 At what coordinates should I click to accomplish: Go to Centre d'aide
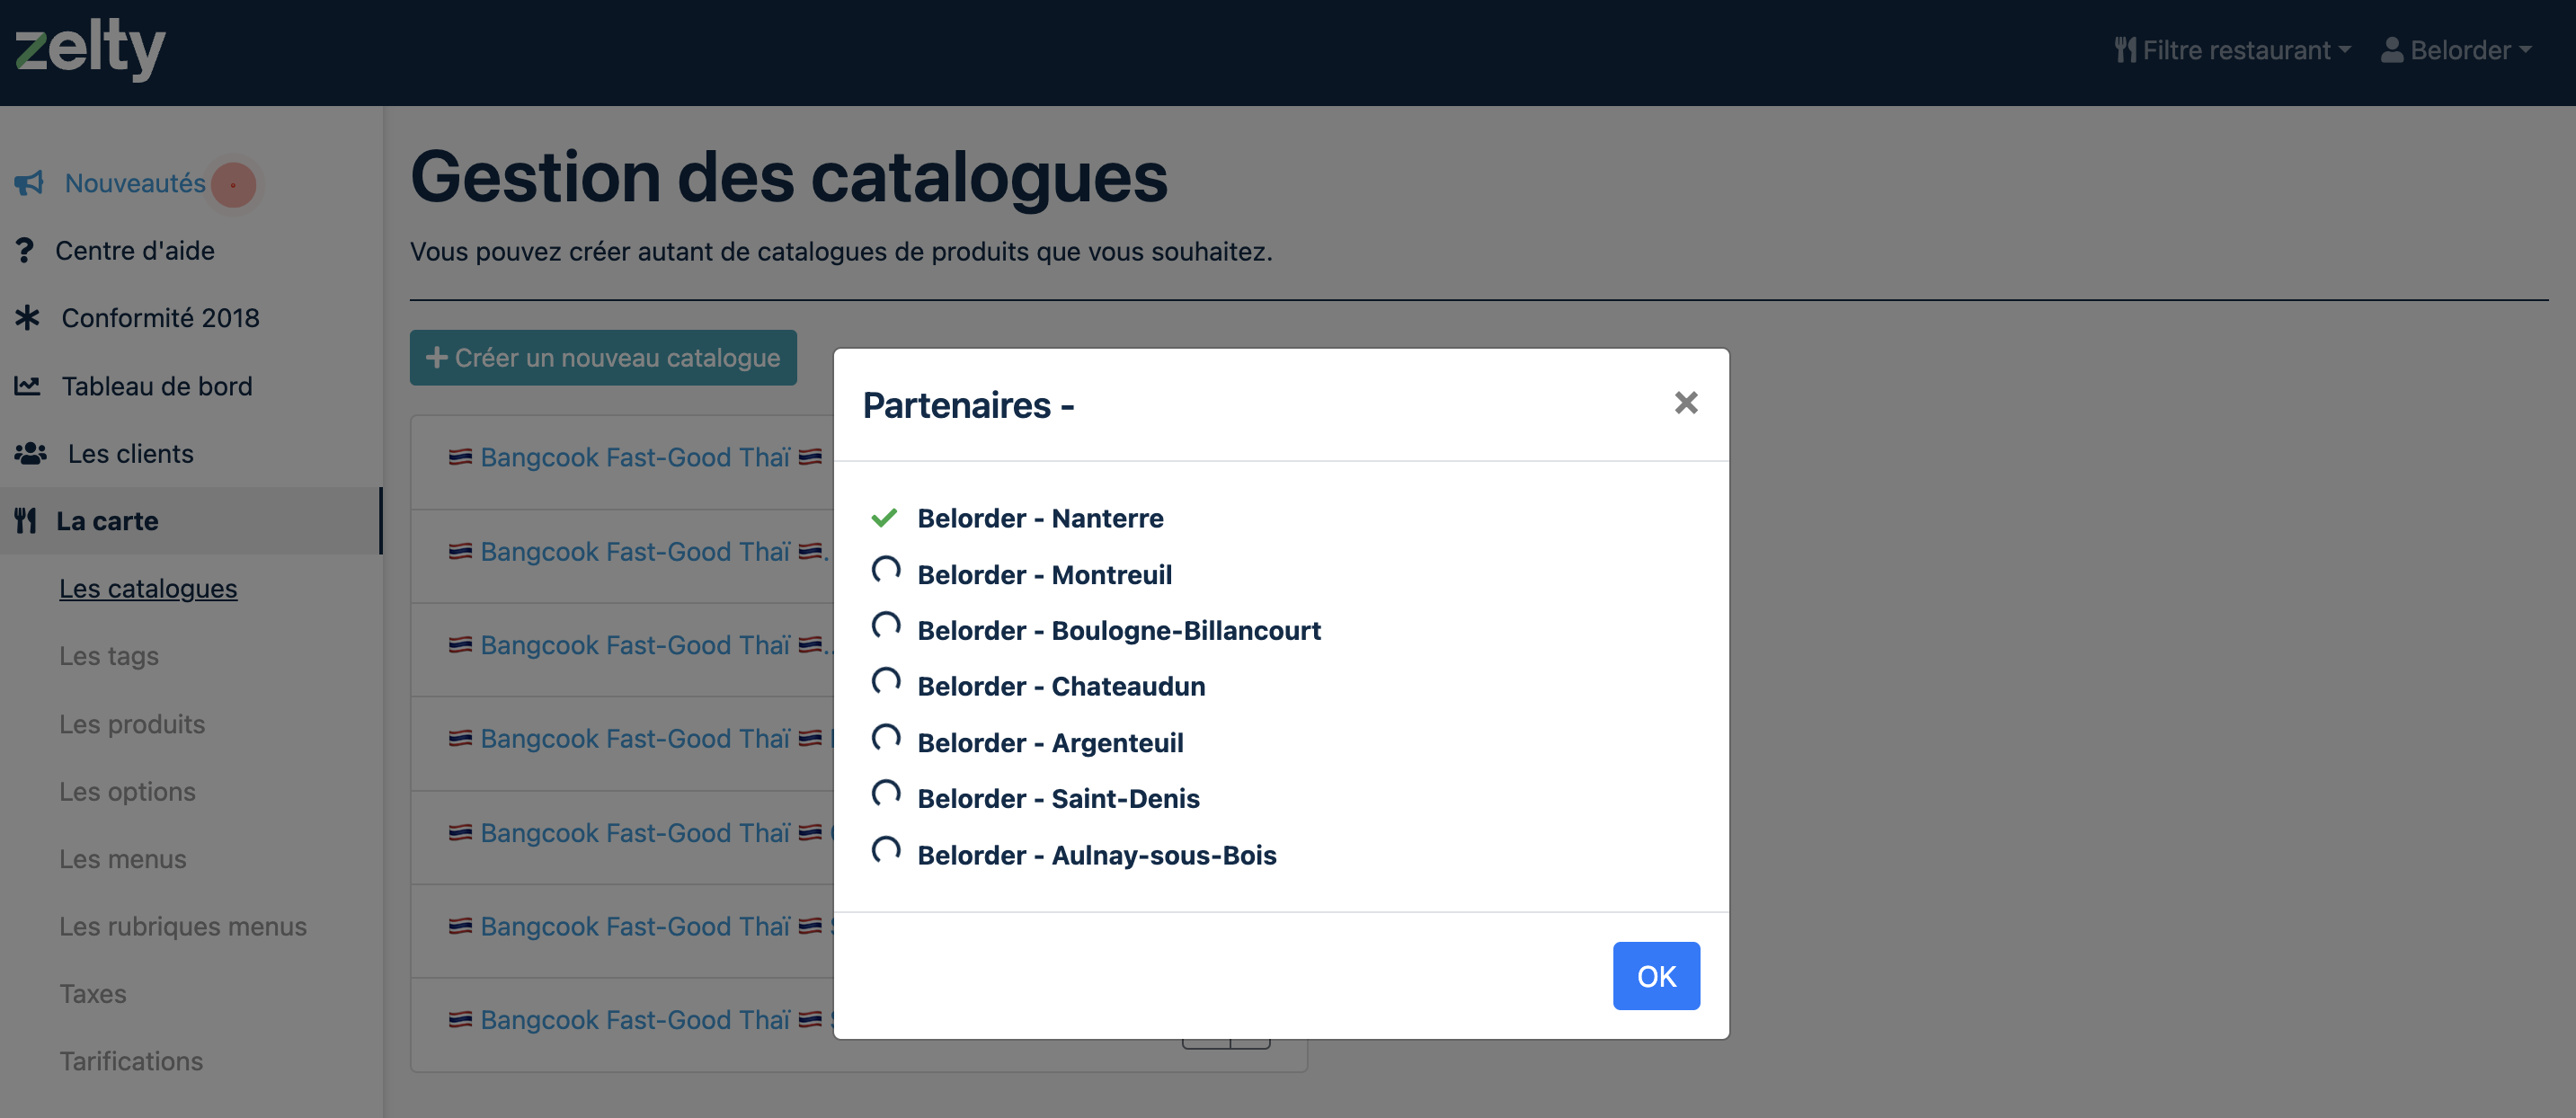tap(135, 250)
